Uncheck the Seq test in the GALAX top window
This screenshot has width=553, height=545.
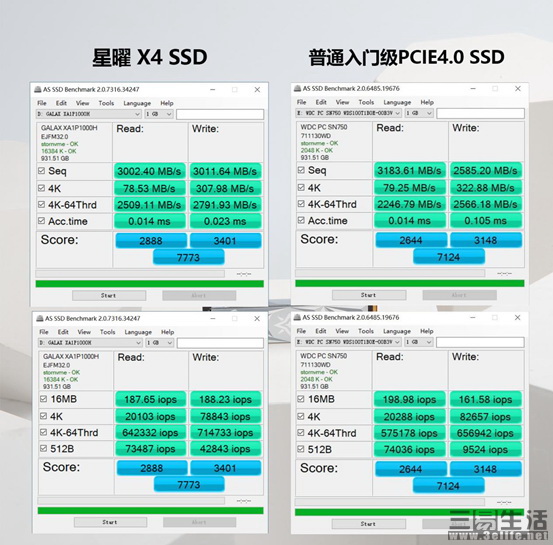42,171
